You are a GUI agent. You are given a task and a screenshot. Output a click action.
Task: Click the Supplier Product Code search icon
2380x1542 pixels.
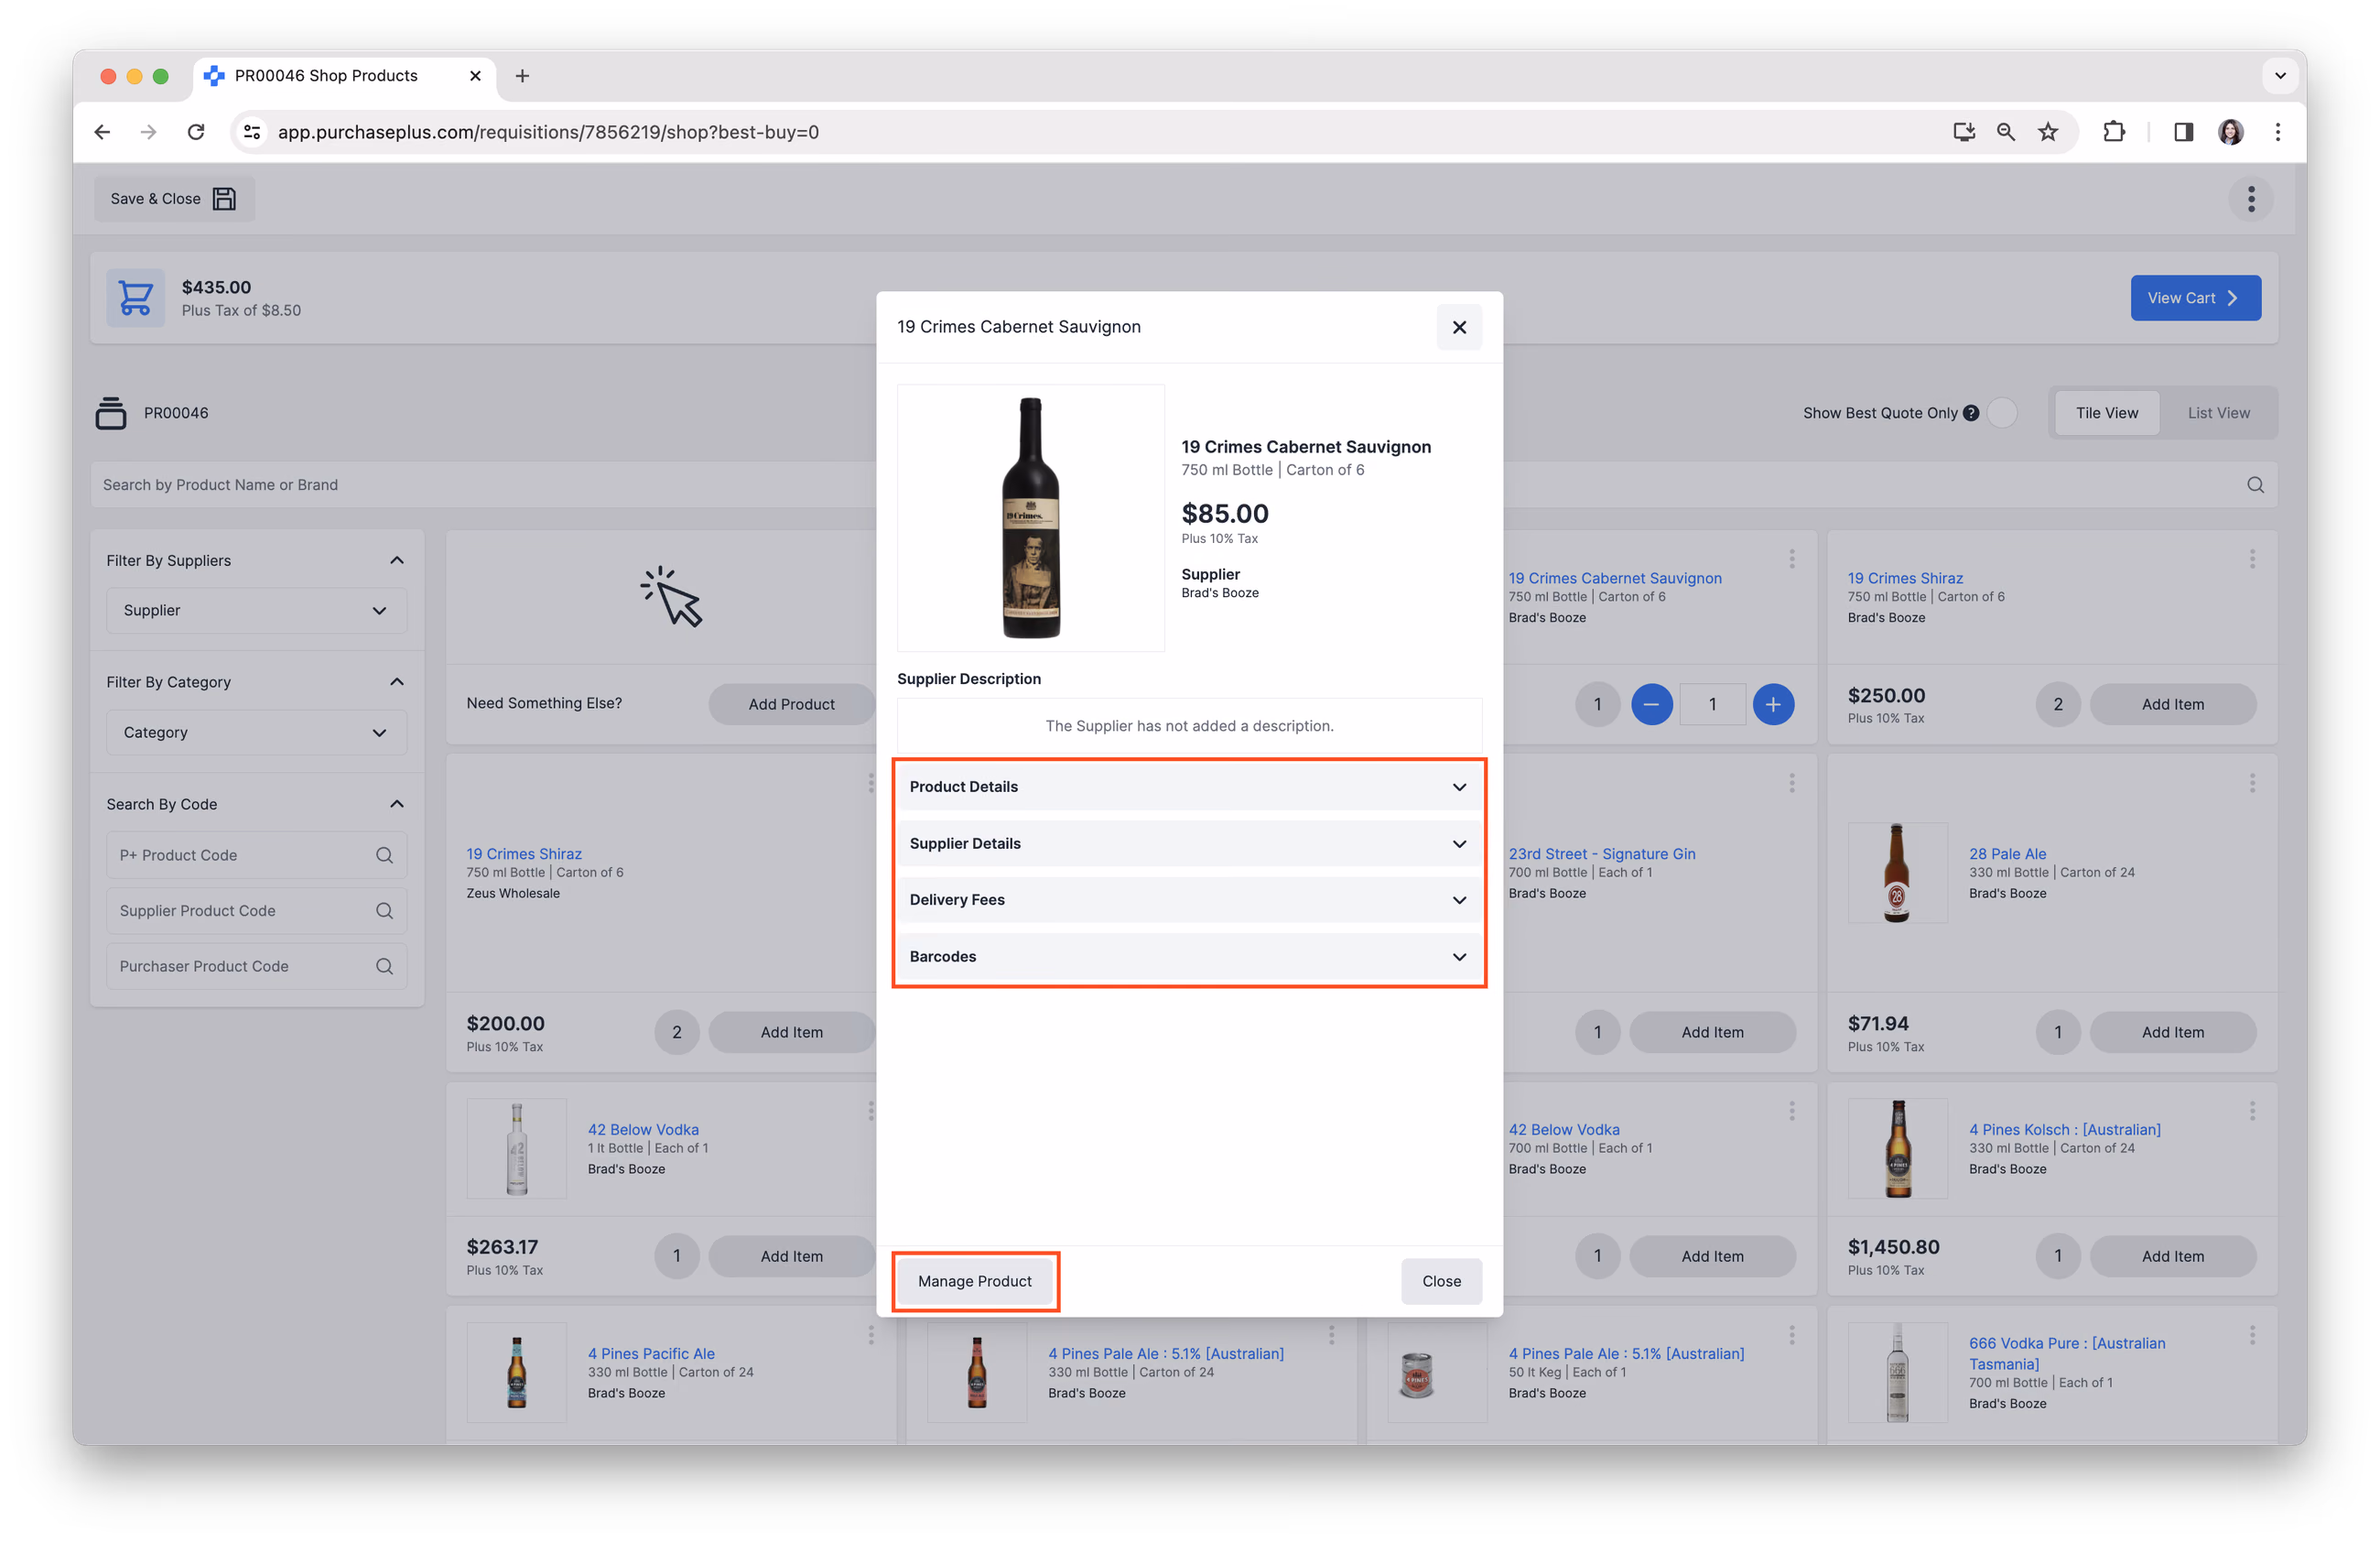384,911
